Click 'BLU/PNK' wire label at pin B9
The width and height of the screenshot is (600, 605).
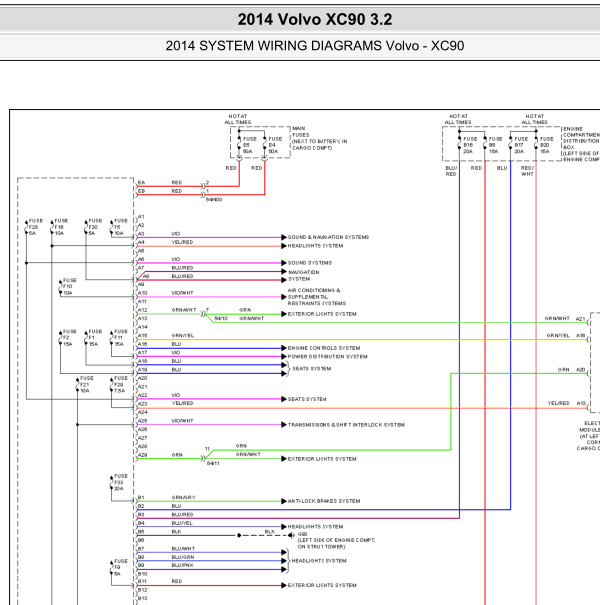pos(183,565)
